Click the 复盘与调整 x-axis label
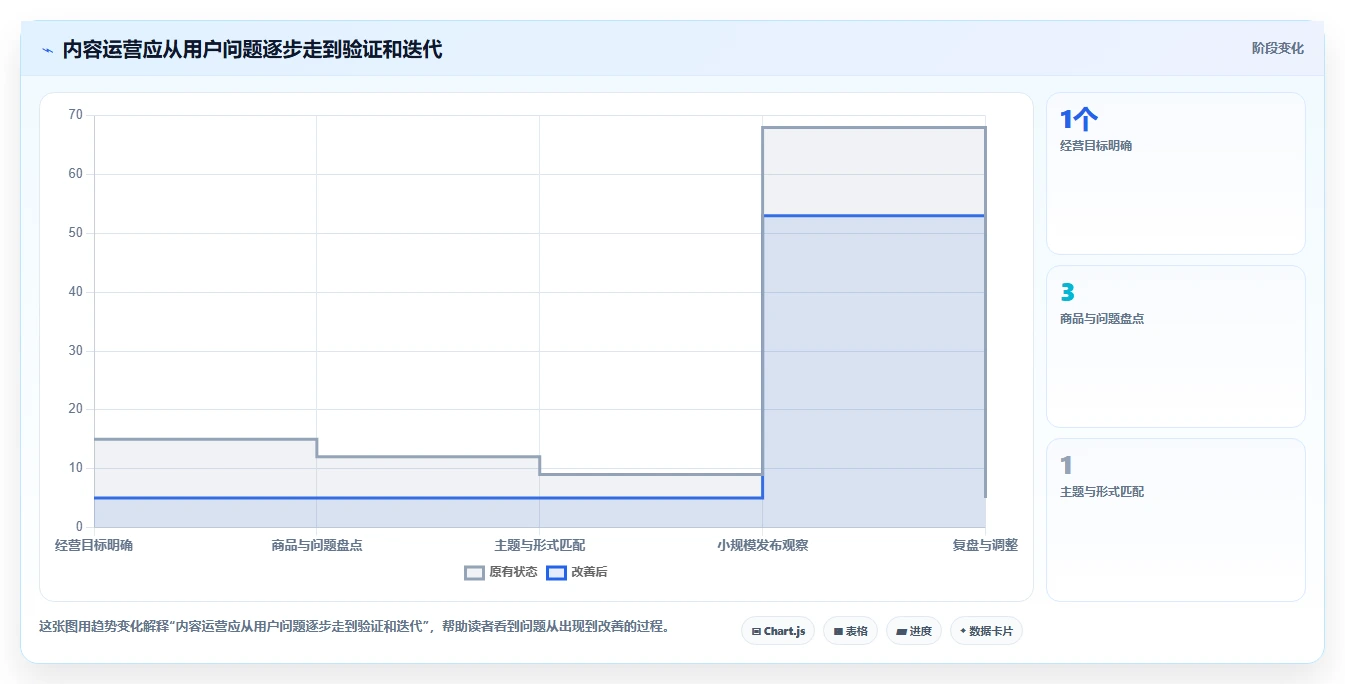The width and height of the screenshot is (1345, 684). [x=985, y=545]
